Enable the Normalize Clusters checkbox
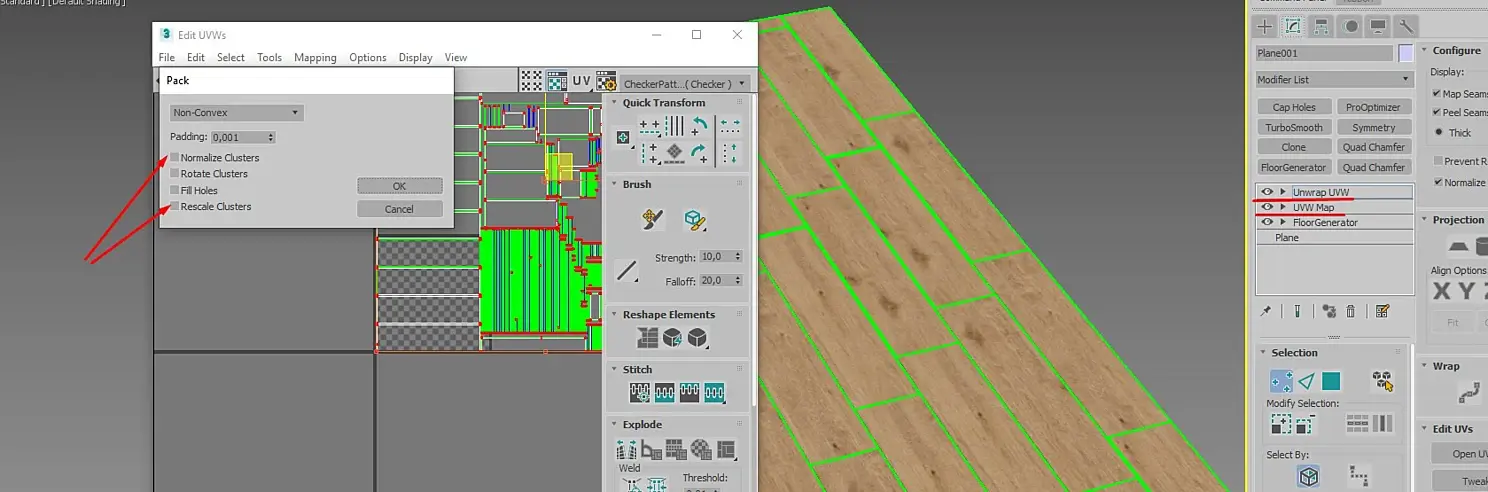The width and height of the screenshot is (1488, 492). point(175,158)
